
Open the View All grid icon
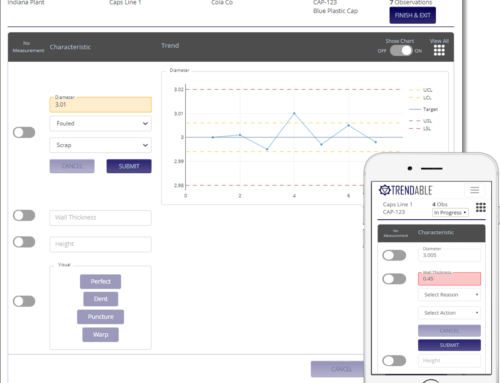pos(439,50)
